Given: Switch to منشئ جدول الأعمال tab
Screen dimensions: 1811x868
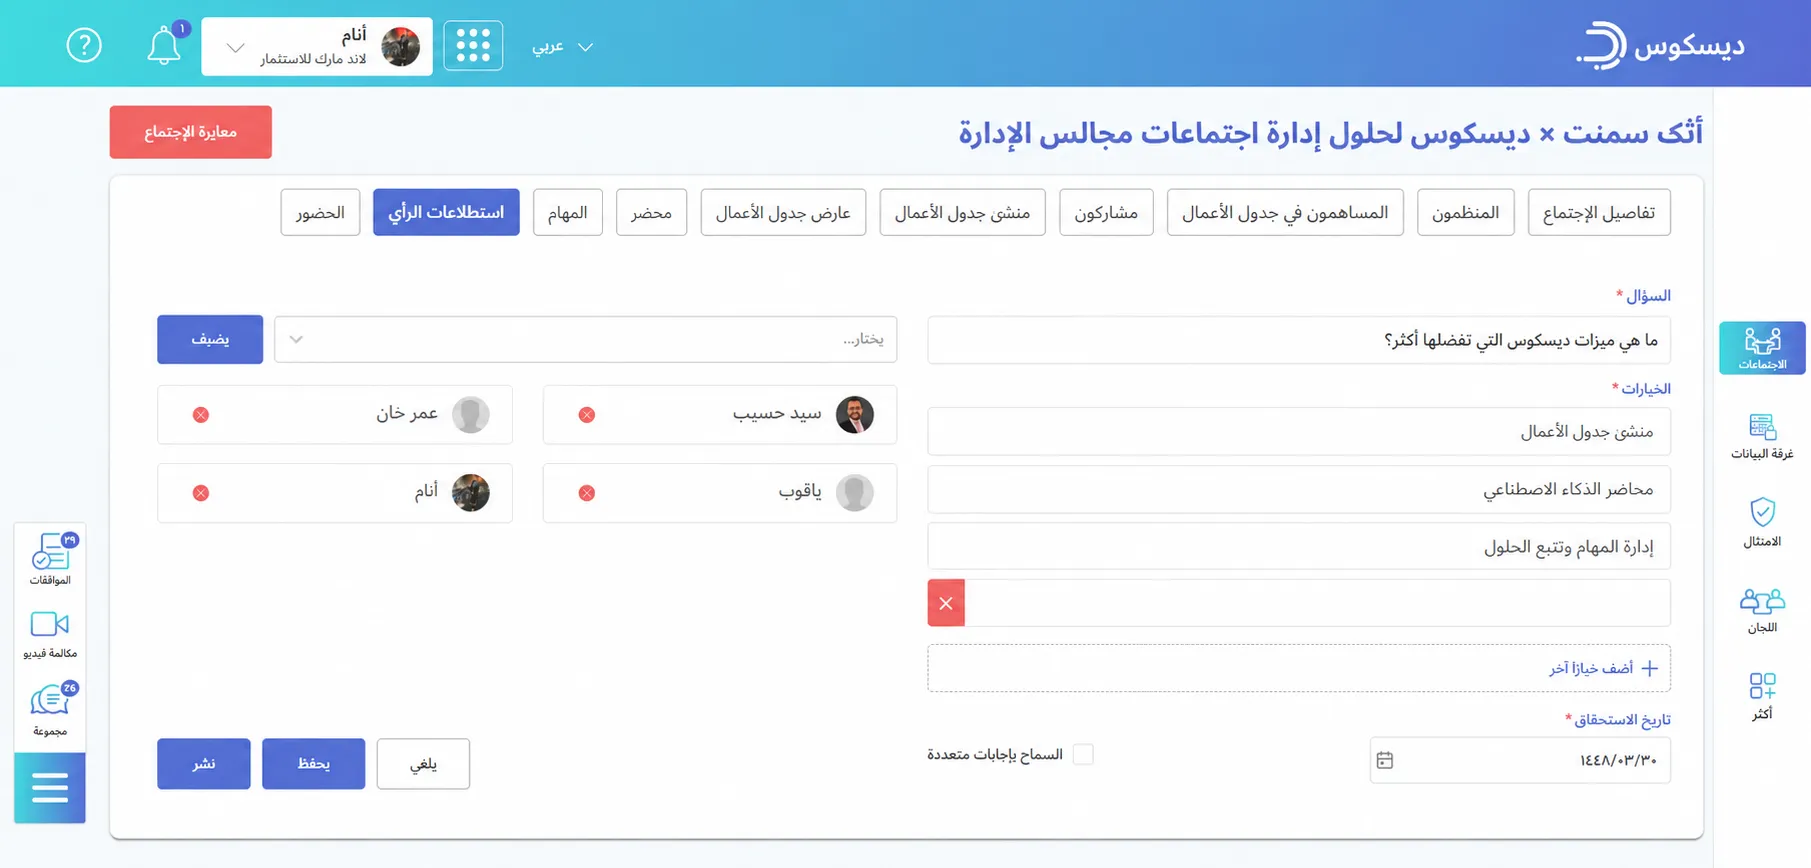Looking at the screenshot, I should tap(962, 212).
